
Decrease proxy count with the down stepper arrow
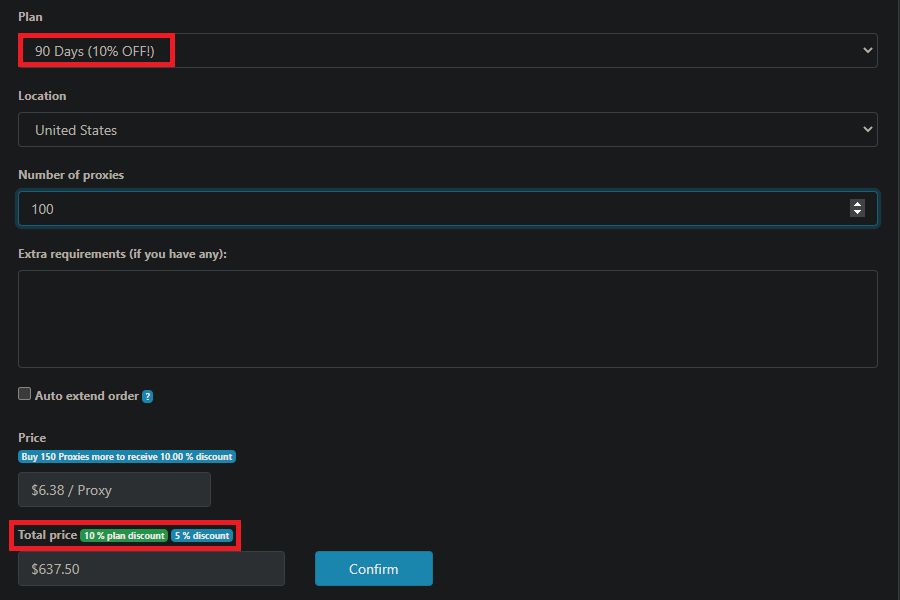click(x=857, y=212)
